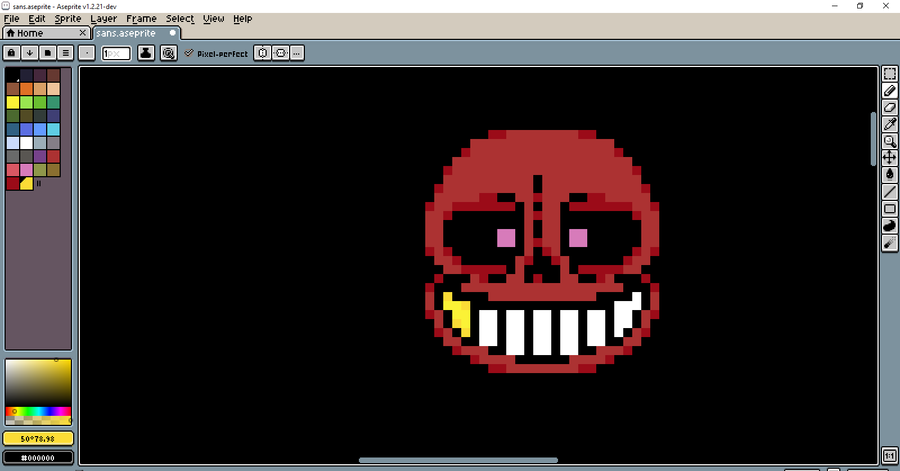This screenshot has width=900, height=471.
Task: Select the Paint Bucket tool
Action: coord(889,174)
